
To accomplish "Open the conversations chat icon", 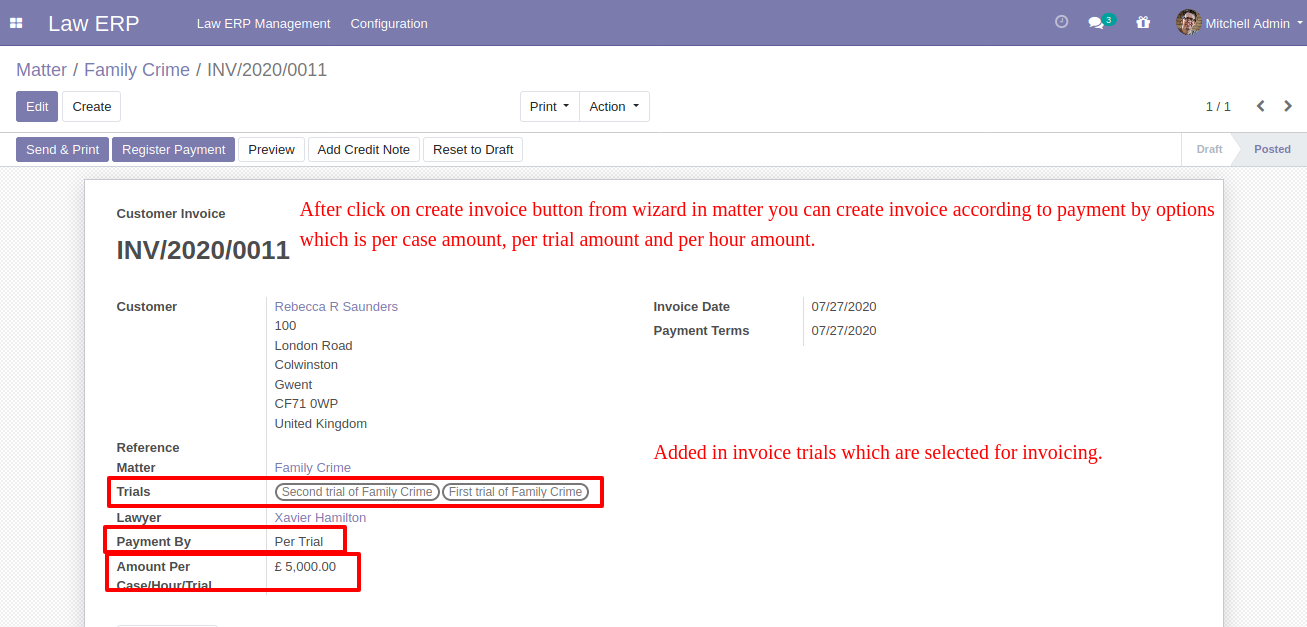I will pyautogui.click(x=1097, y=23).
